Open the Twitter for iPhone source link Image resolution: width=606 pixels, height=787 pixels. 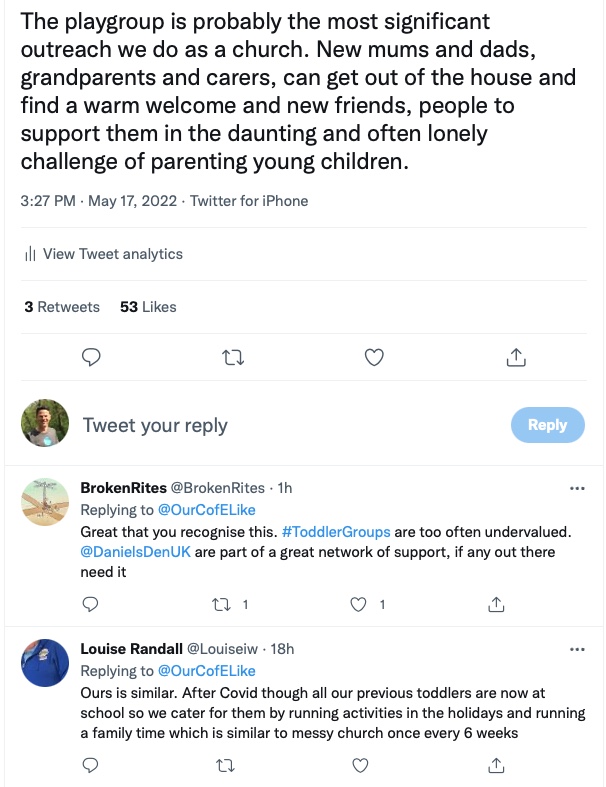pos(249,201)
